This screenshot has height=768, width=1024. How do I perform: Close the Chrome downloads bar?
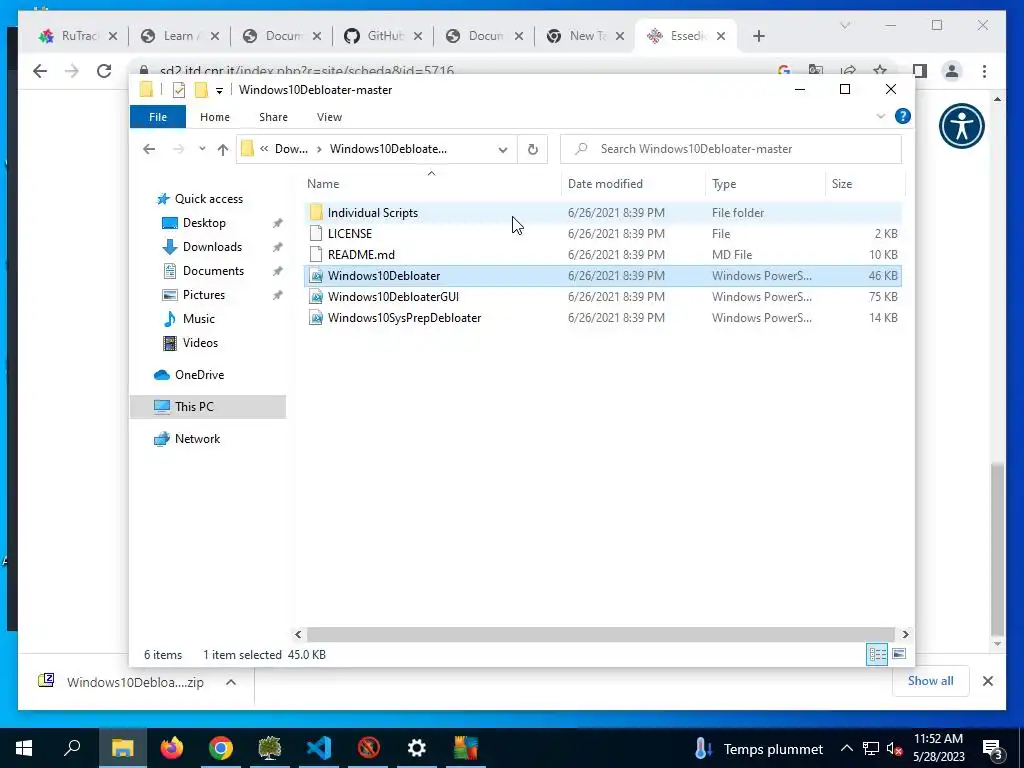[987, 681]
